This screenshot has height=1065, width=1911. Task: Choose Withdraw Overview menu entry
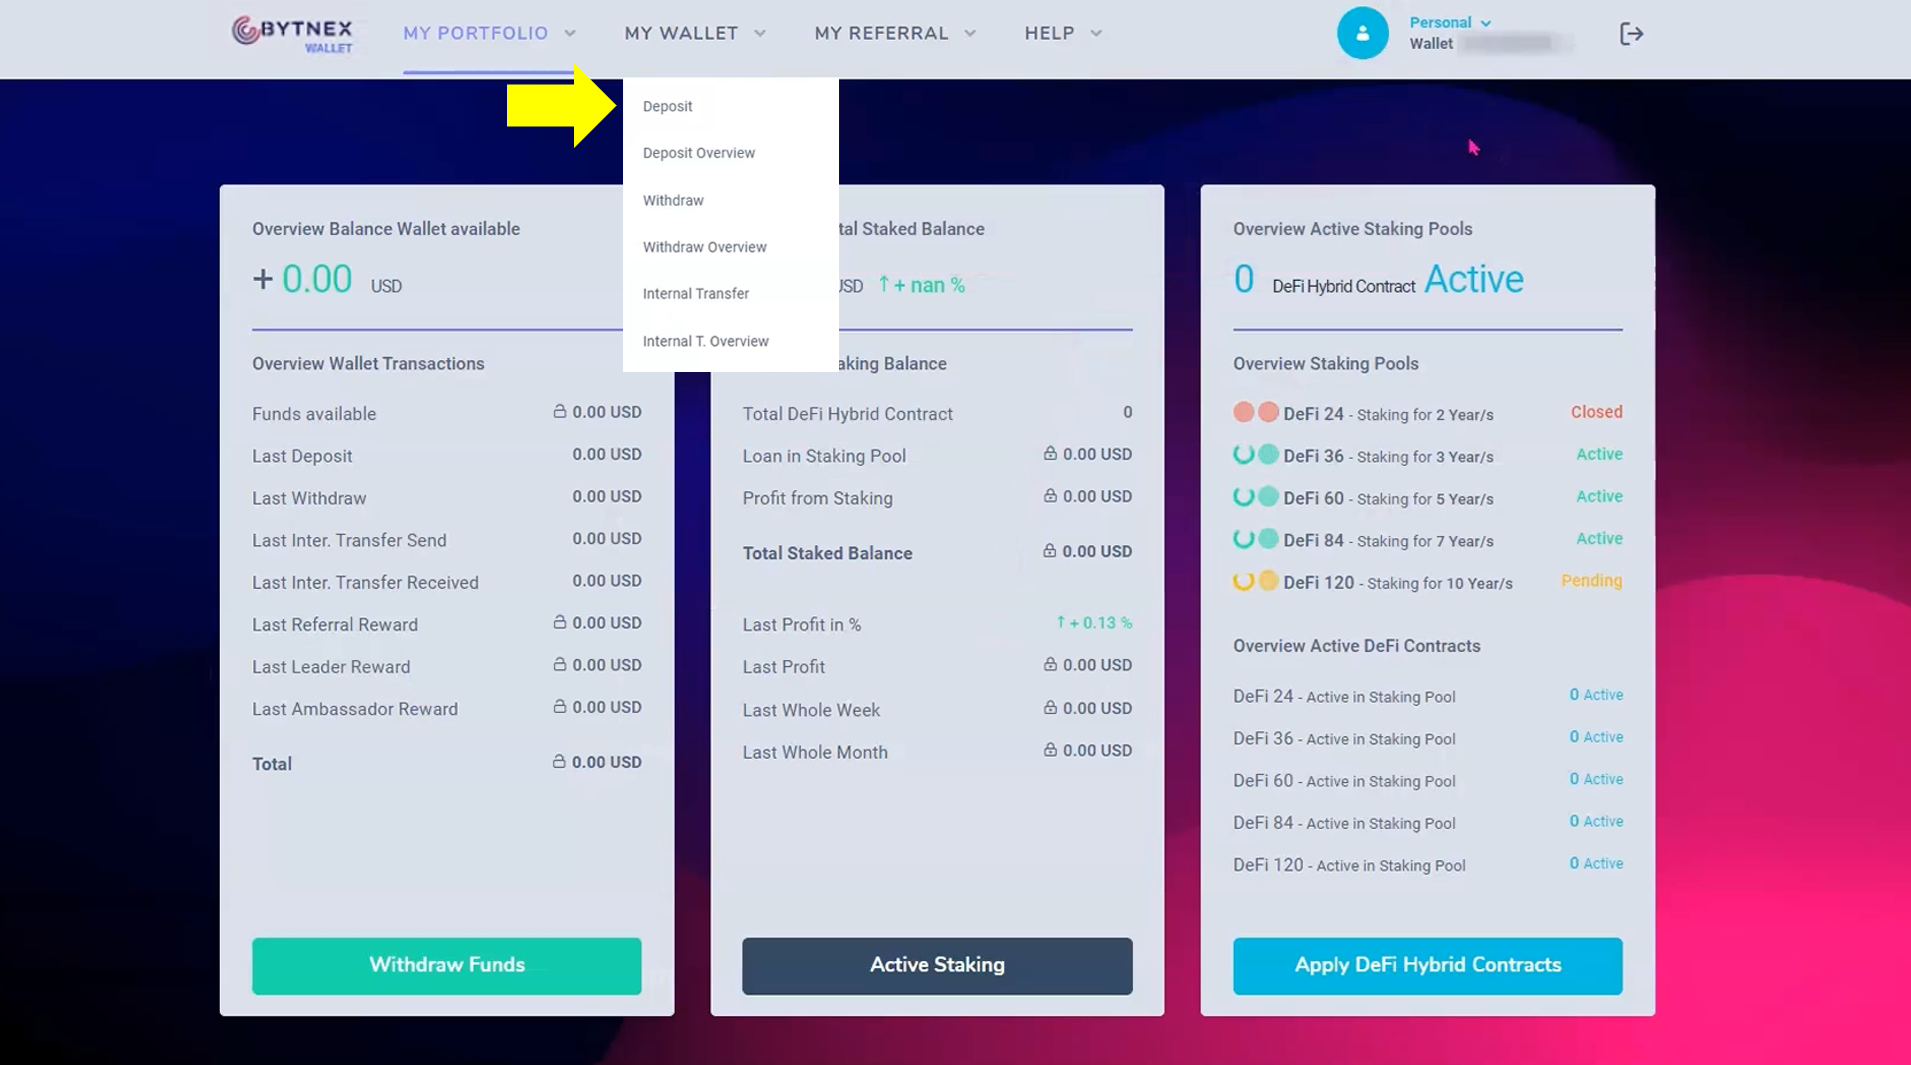(x=704, y=247)
